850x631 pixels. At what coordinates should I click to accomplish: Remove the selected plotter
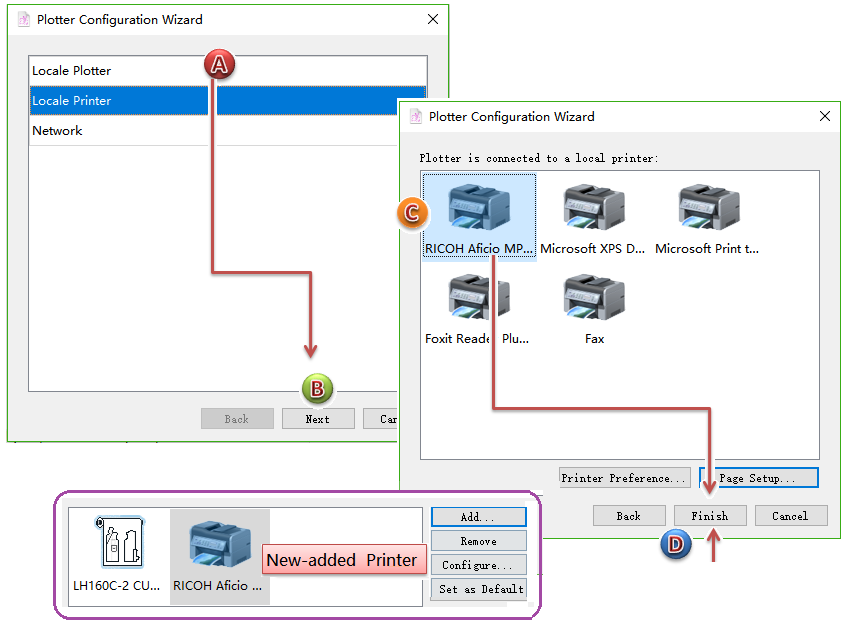click(478, 541)
